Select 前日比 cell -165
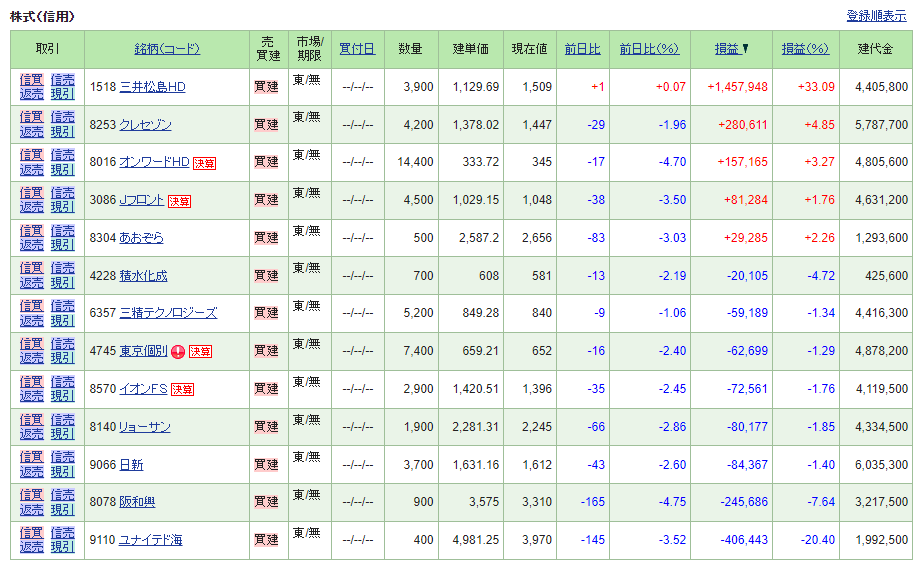The height and width of the screenshot is (565, 913). coord(593,502)
